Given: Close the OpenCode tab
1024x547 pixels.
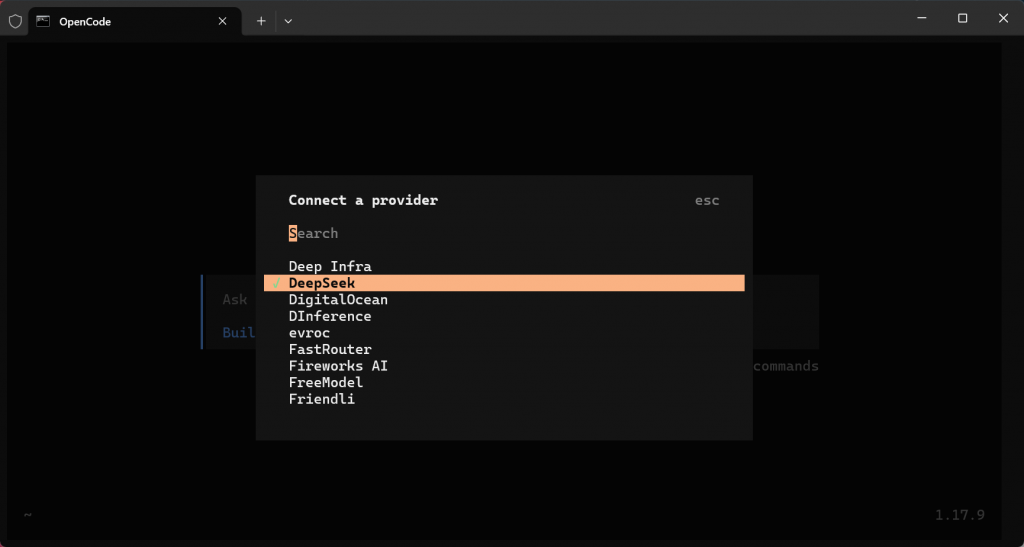Looking at the screenshot, I should coord(222,21).
